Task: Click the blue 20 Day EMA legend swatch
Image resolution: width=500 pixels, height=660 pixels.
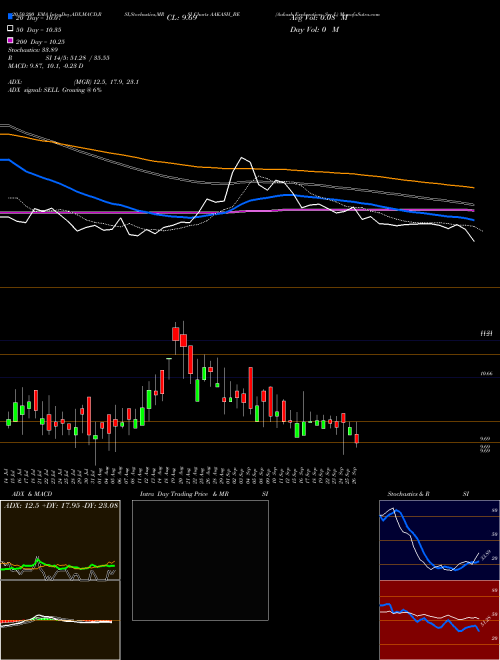Action: tap(11, 16)
